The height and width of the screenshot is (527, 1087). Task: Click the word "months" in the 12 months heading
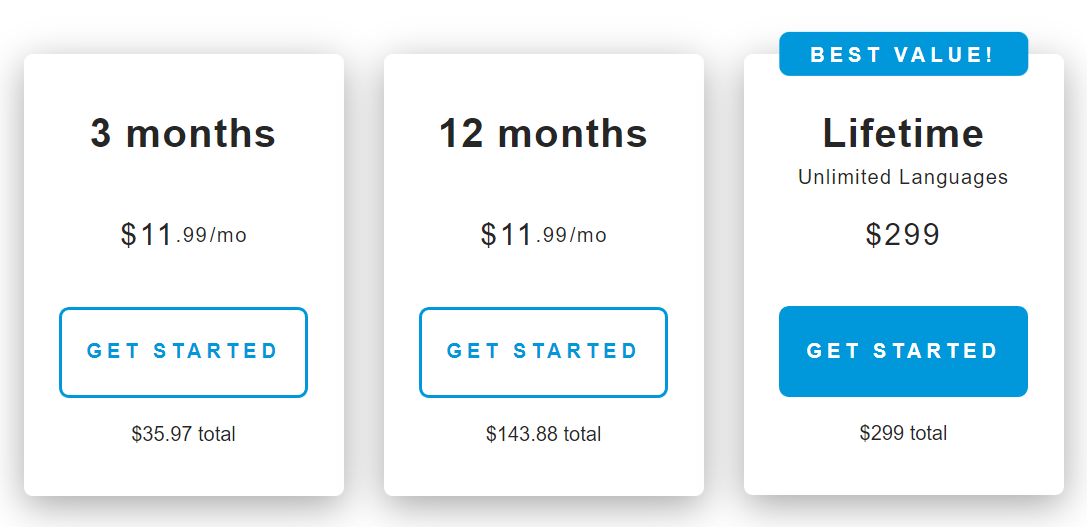(572, 133)
